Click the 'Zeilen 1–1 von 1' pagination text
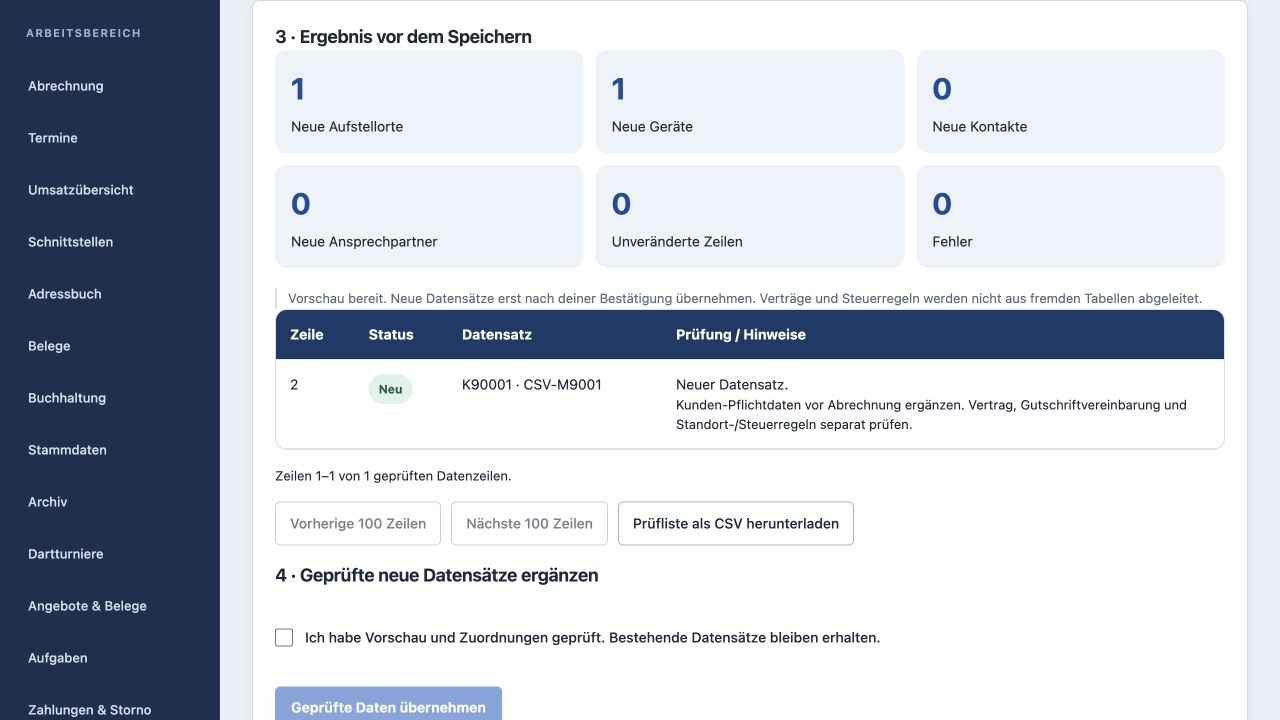The image size is (1280, 720). tap(393, 476)
